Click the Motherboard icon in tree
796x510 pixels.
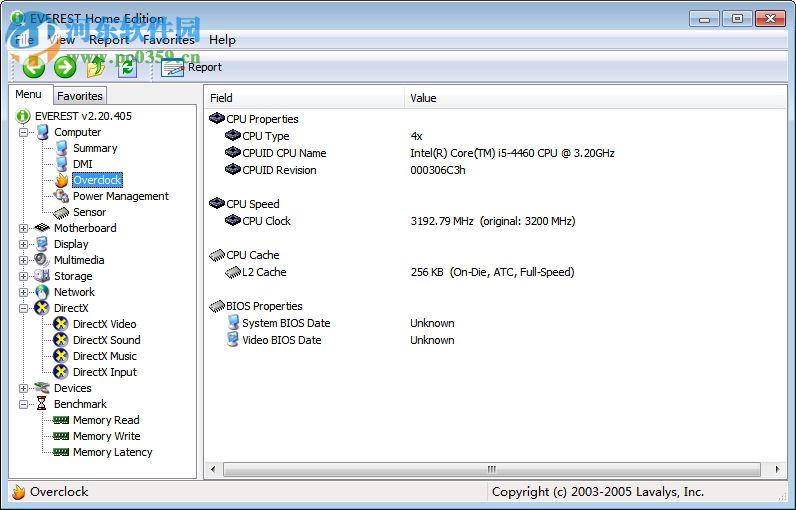pos(42,228)
